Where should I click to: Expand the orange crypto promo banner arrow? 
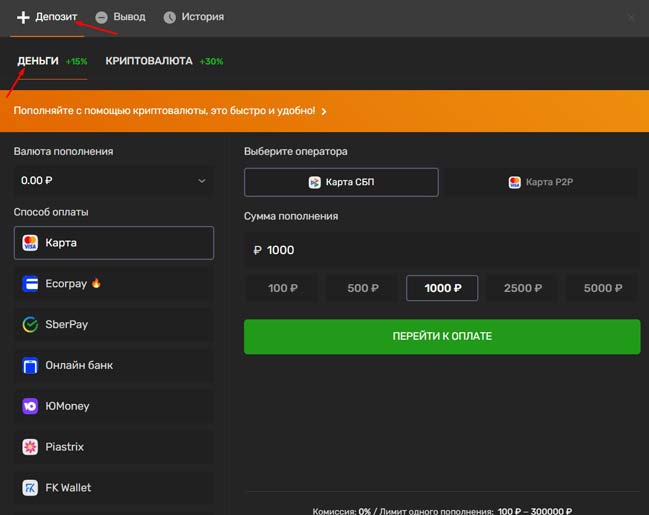(324, 111)
